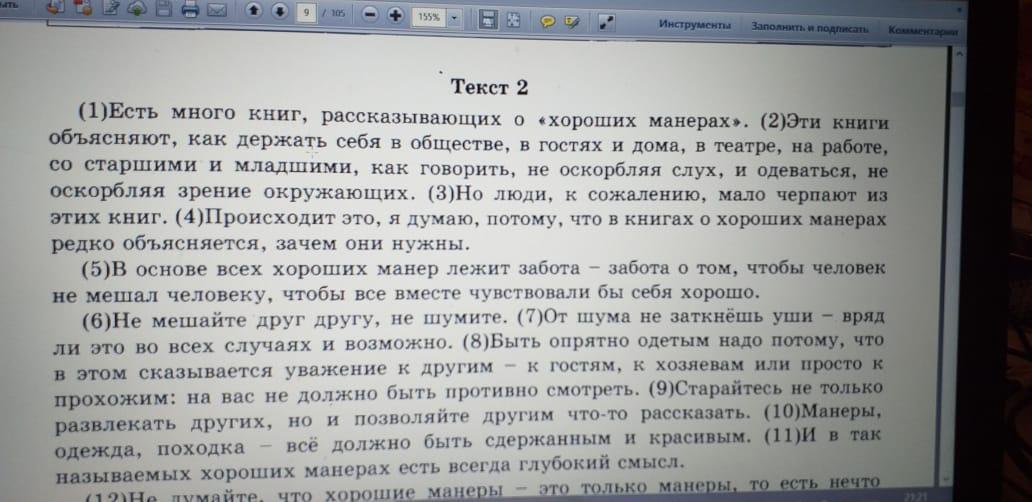Screen dimensions: 1032x502
Task: Go to next page with down arrow
Action: (280, 12)
